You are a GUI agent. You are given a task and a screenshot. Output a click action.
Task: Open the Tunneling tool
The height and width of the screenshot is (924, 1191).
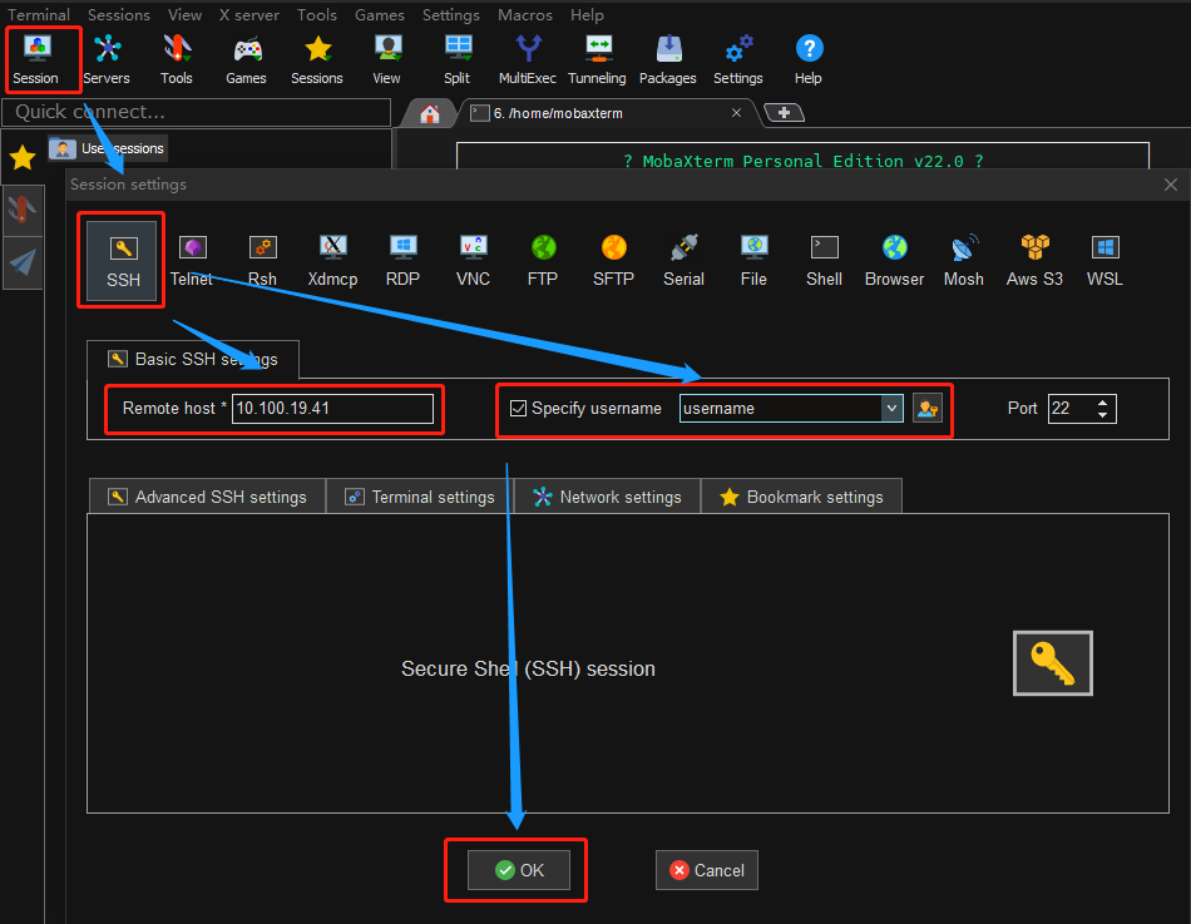tap(597, 59)
